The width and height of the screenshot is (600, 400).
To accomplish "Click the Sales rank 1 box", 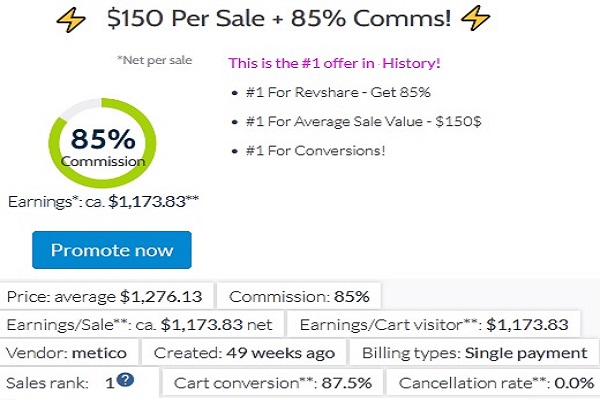I will tap(79, 382).
